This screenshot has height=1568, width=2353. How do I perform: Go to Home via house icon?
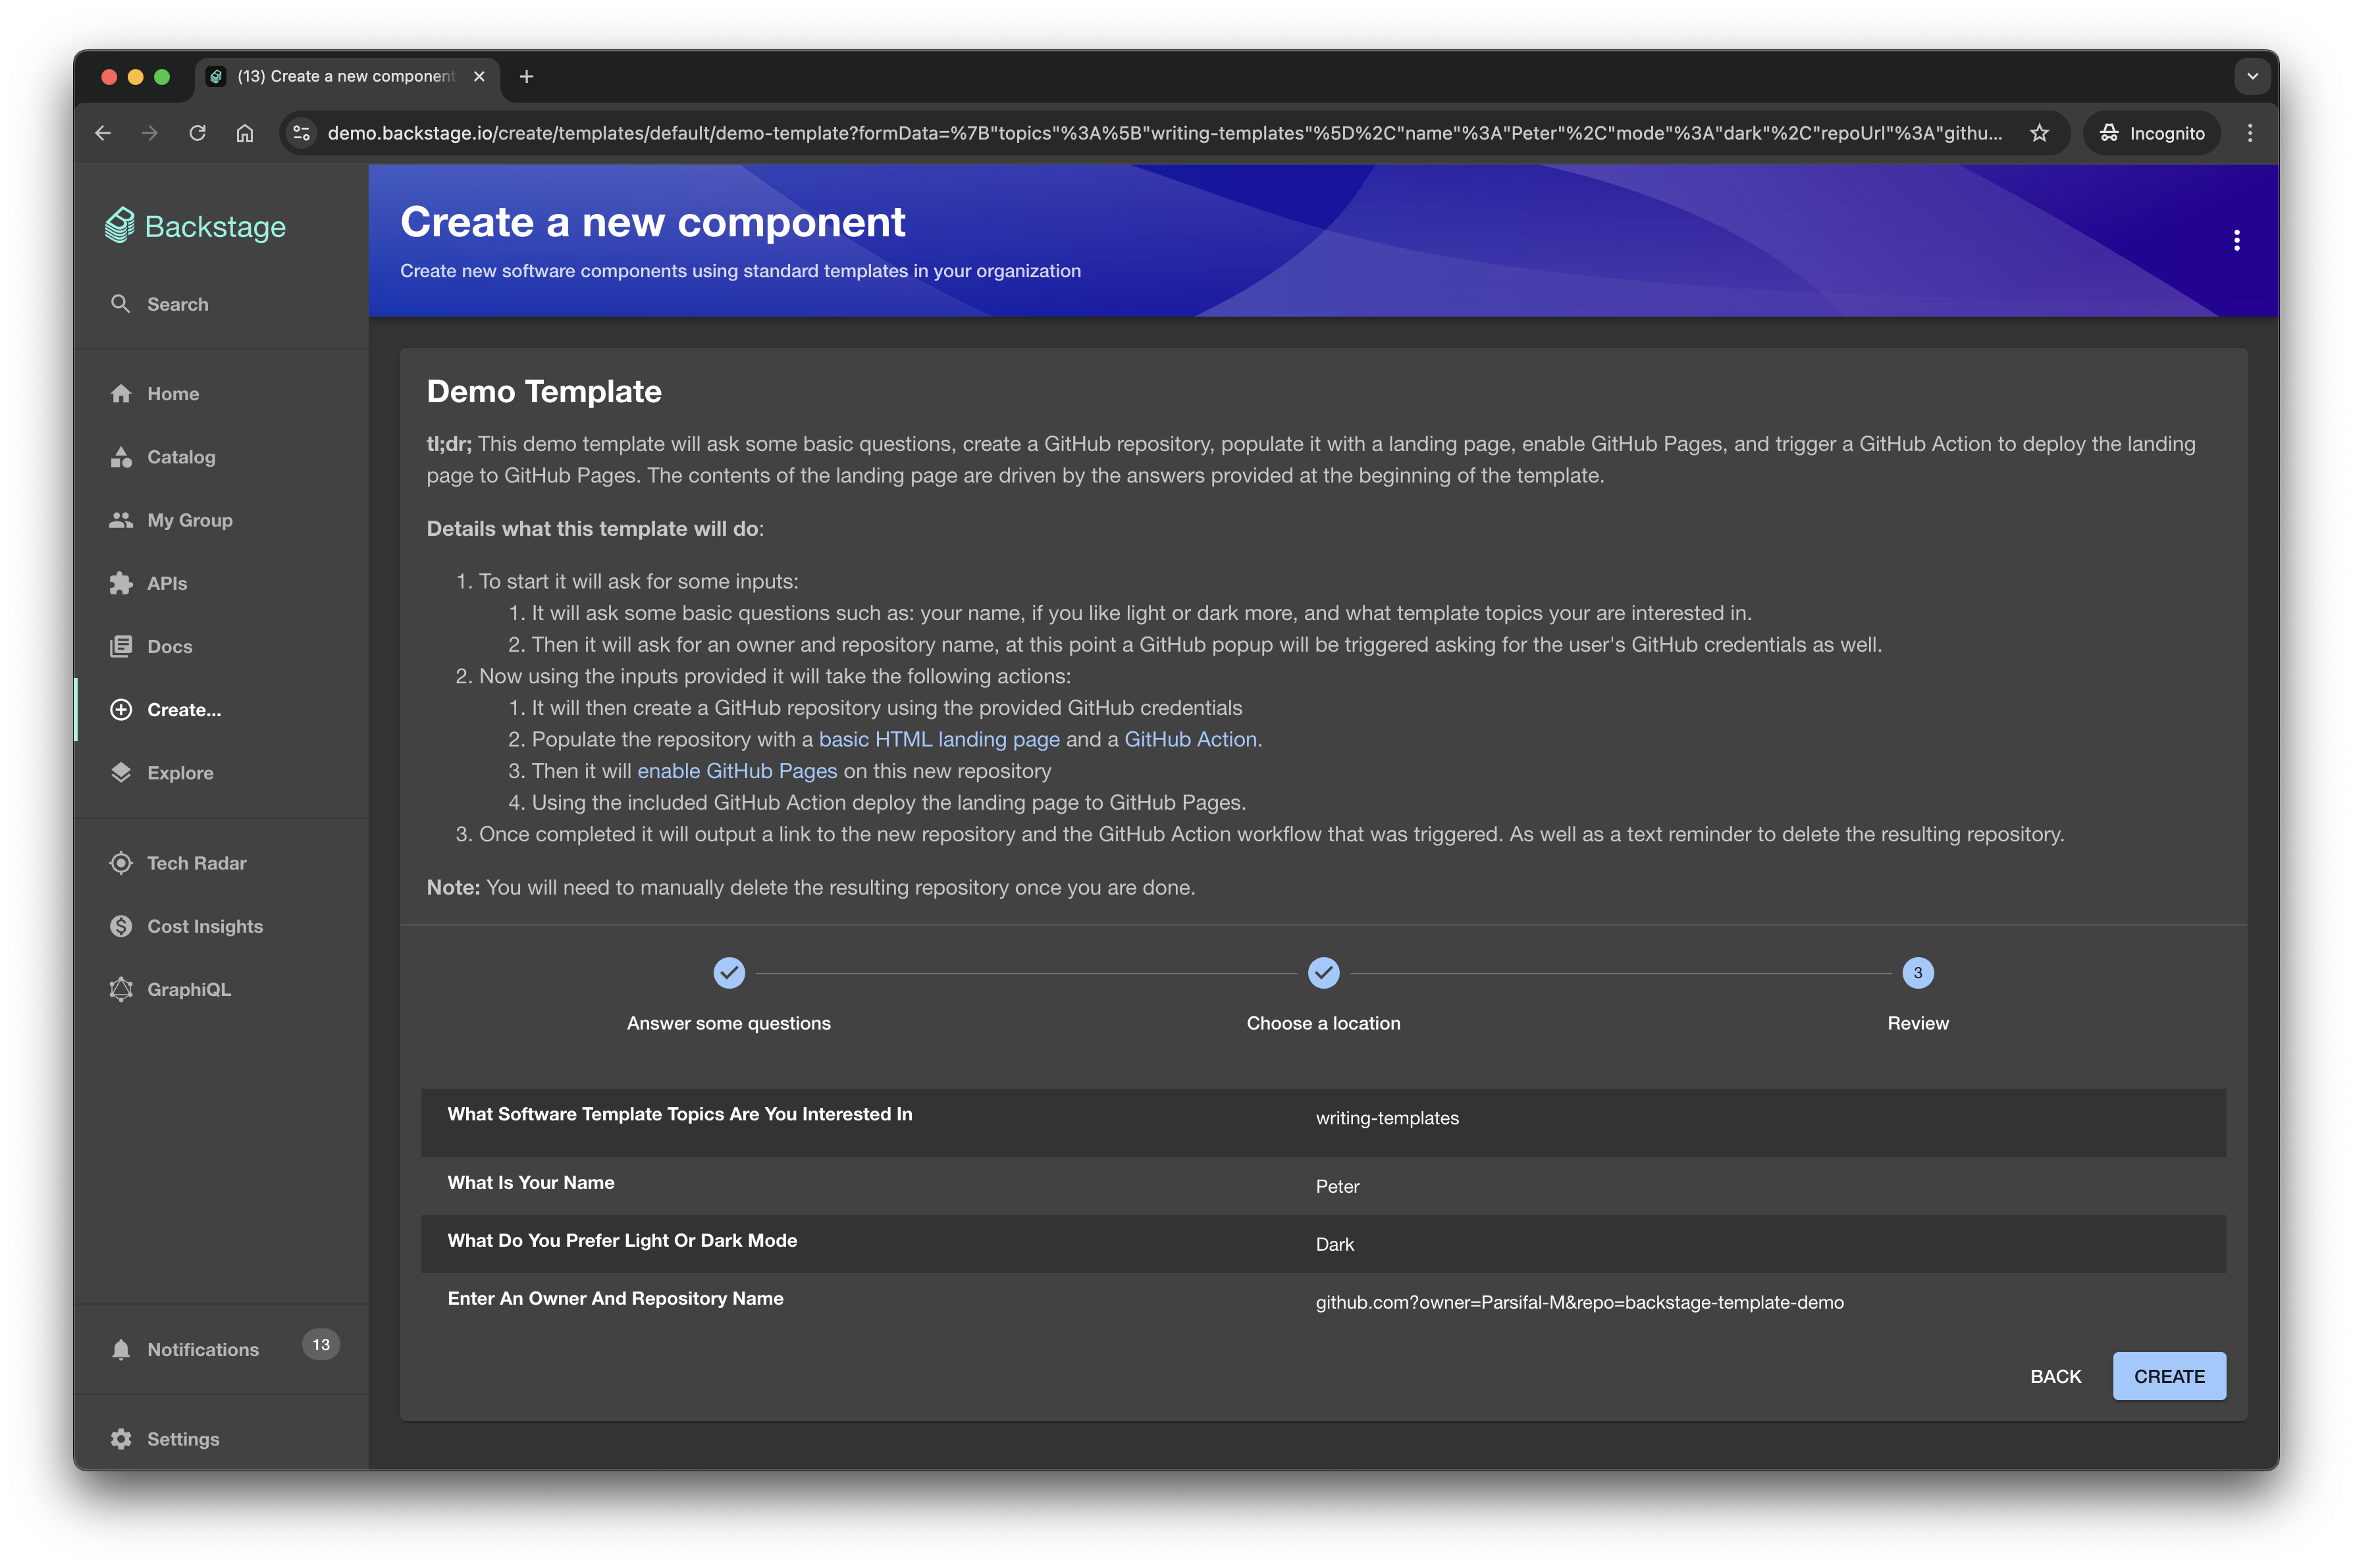click(x=121, y=394)
